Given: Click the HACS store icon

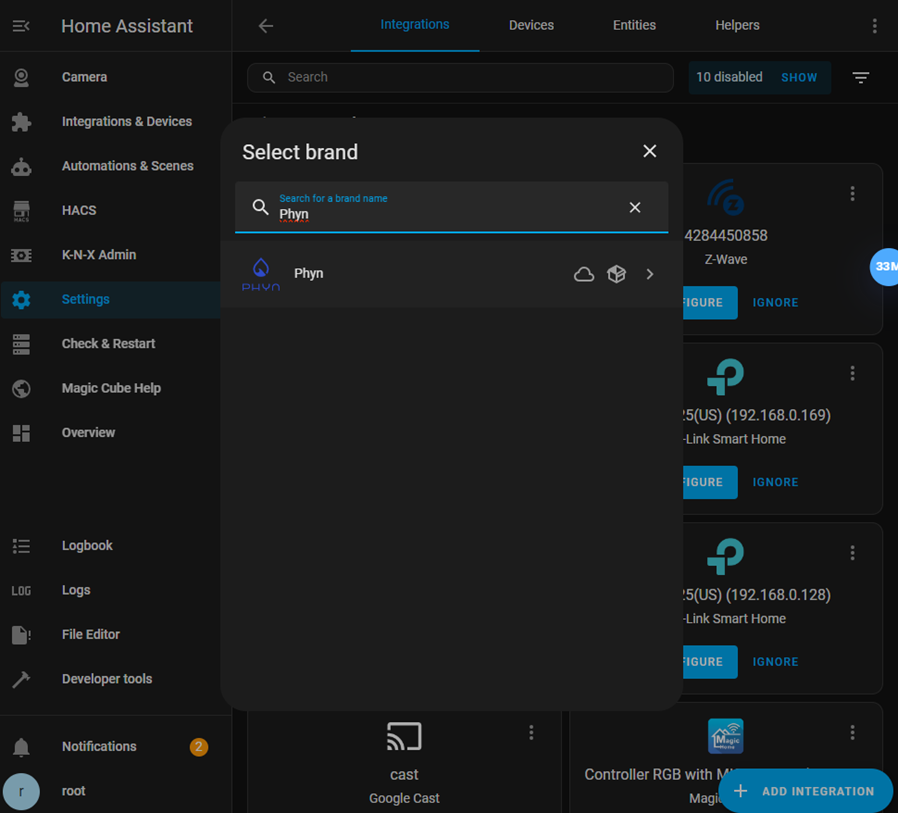Looking at the screenshot, I should tap(21, 211).
